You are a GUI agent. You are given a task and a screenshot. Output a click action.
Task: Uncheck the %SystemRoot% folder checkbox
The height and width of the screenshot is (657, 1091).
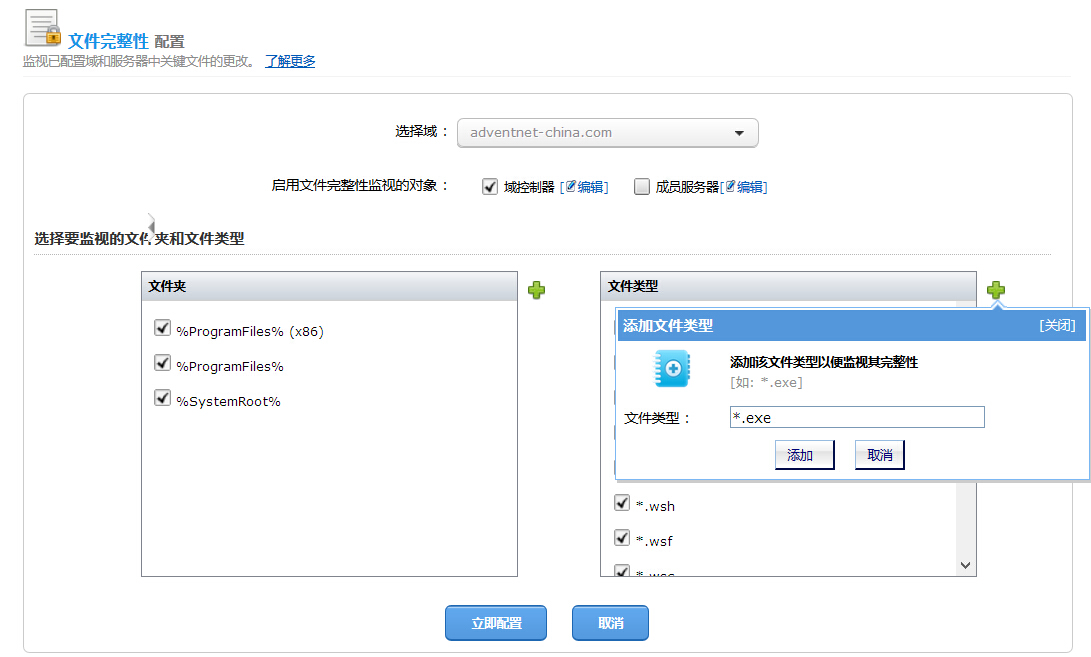click(x=162, y=398)
